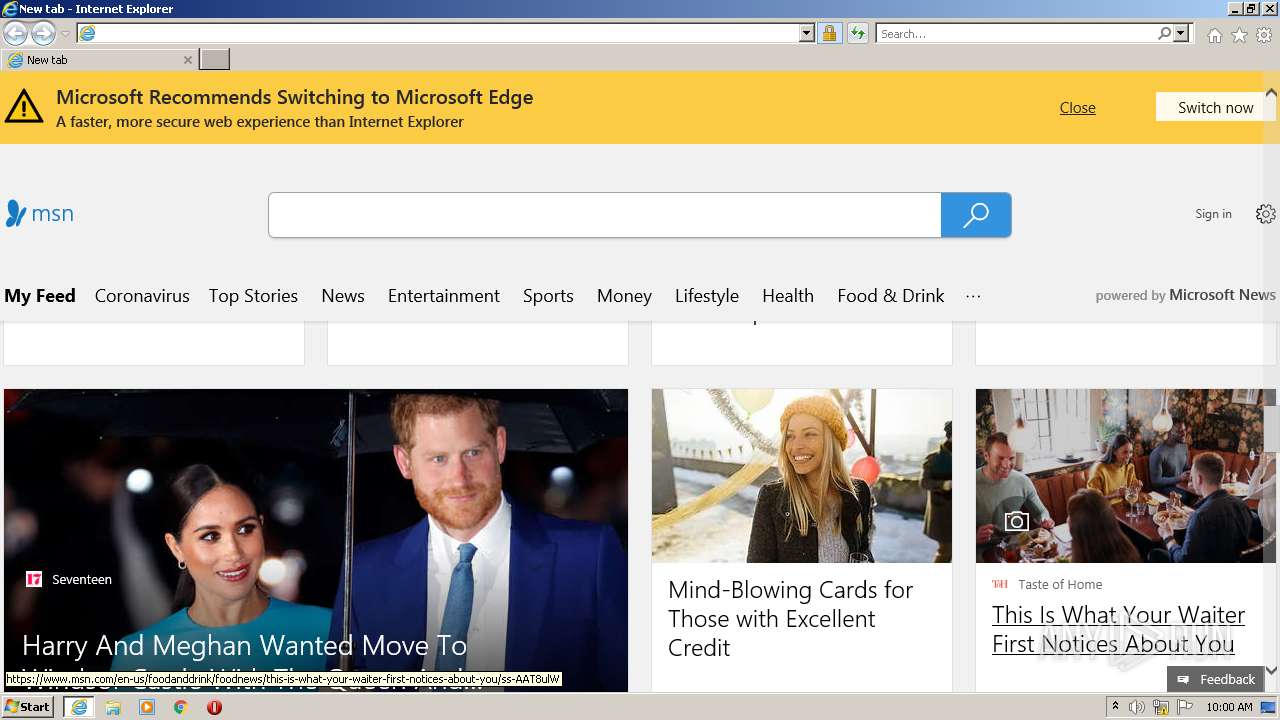Click the 10:00 AM taskbar clock
Image resolution: width=1280 pixels, height=720 pixels.
pos(1229,707)
